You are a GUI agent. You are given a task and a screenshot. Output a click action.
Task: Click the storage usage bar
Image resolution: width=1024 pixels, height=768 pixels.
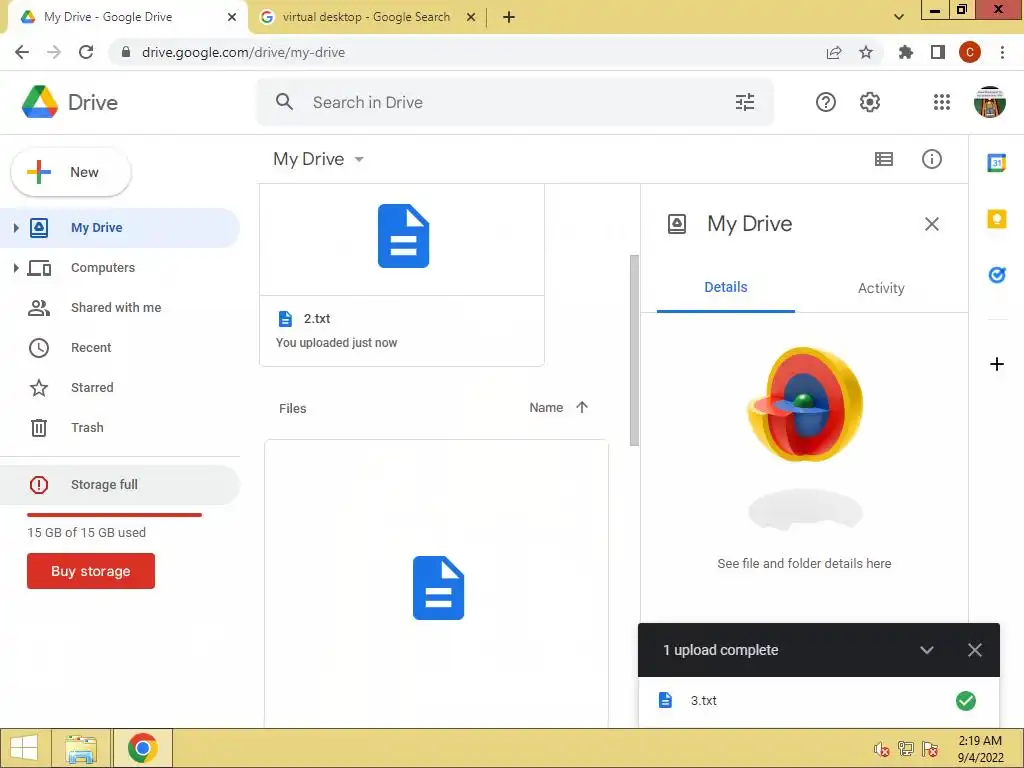114,515
